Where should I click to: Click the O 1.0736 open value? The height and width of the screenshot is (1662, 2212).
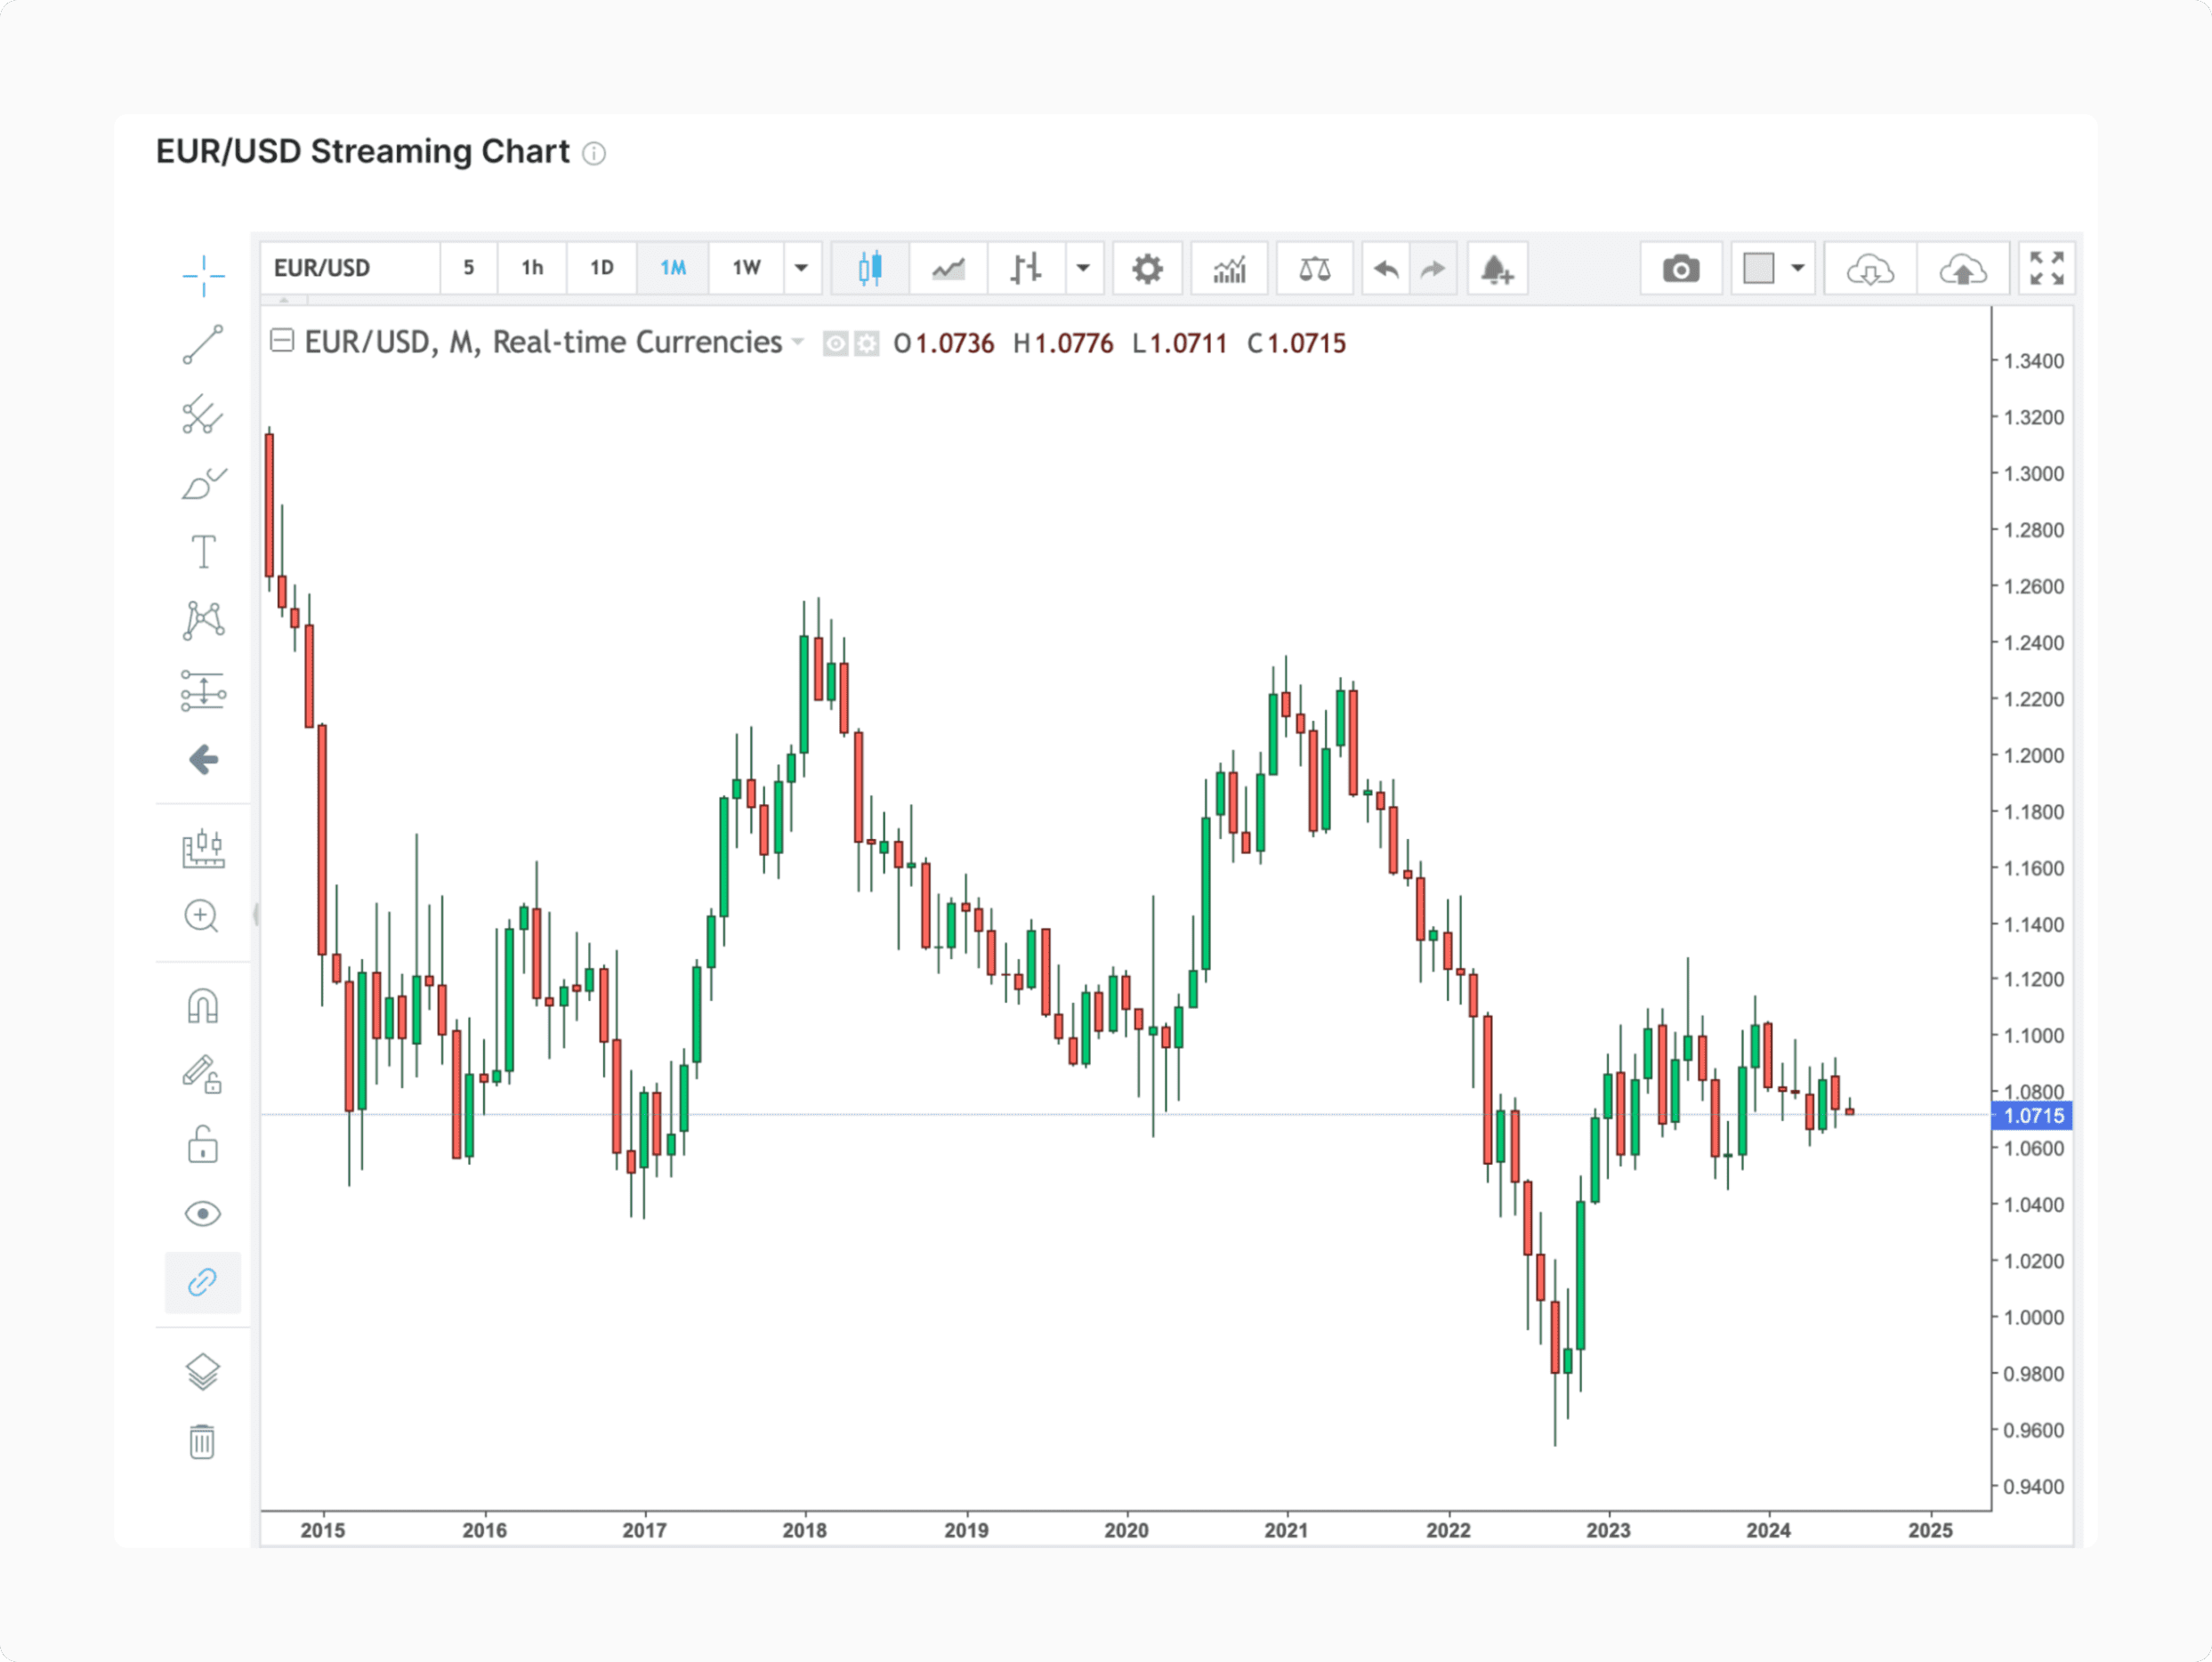[x=944, y=344]
